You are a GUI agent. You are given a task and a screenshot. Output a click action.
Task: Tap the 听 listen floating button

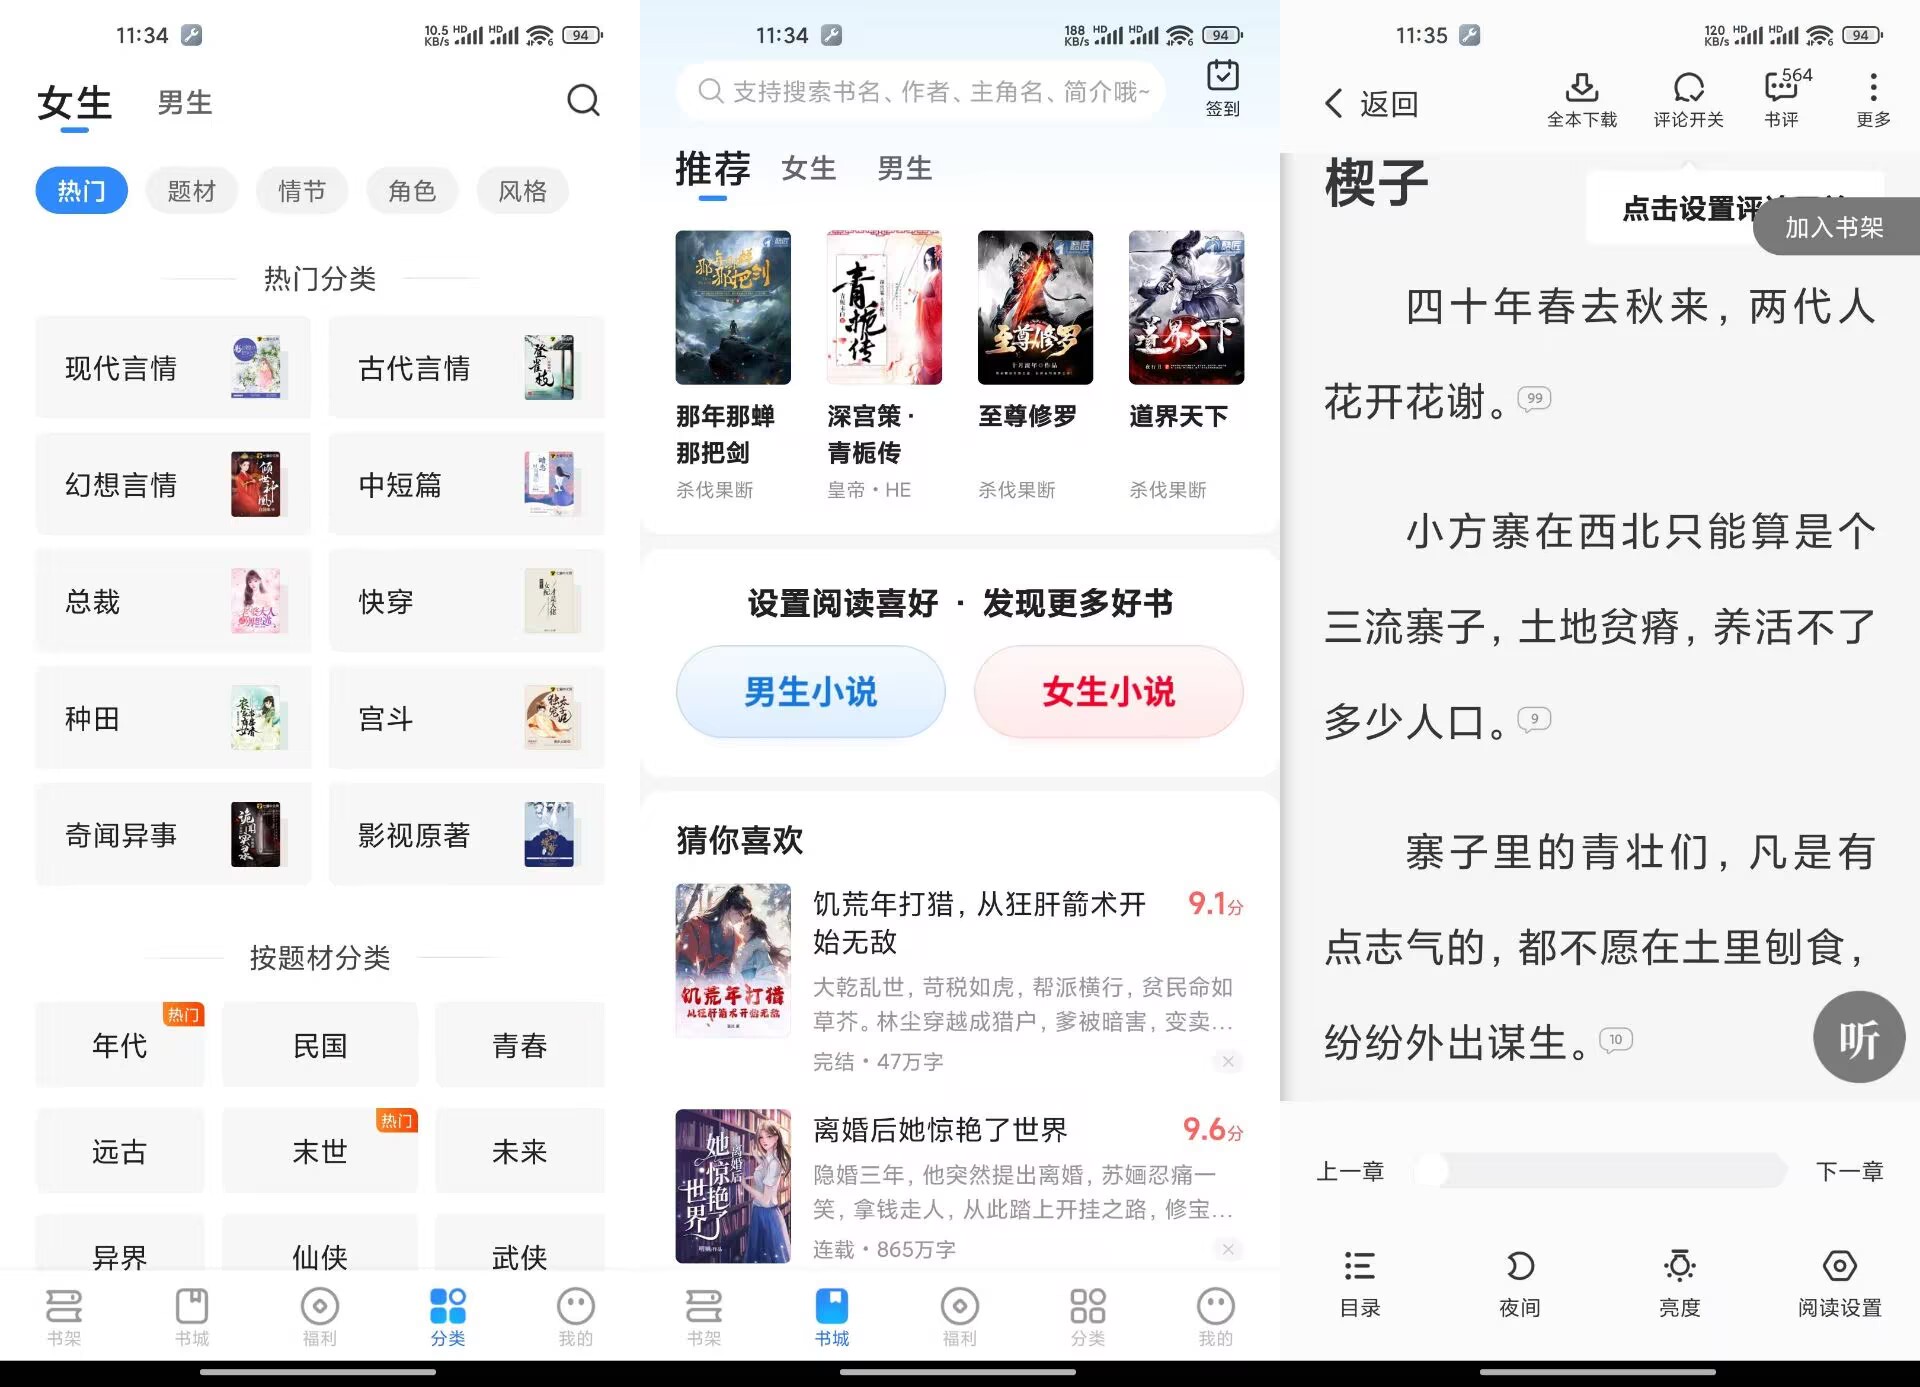click(x=1859, y=1037)
